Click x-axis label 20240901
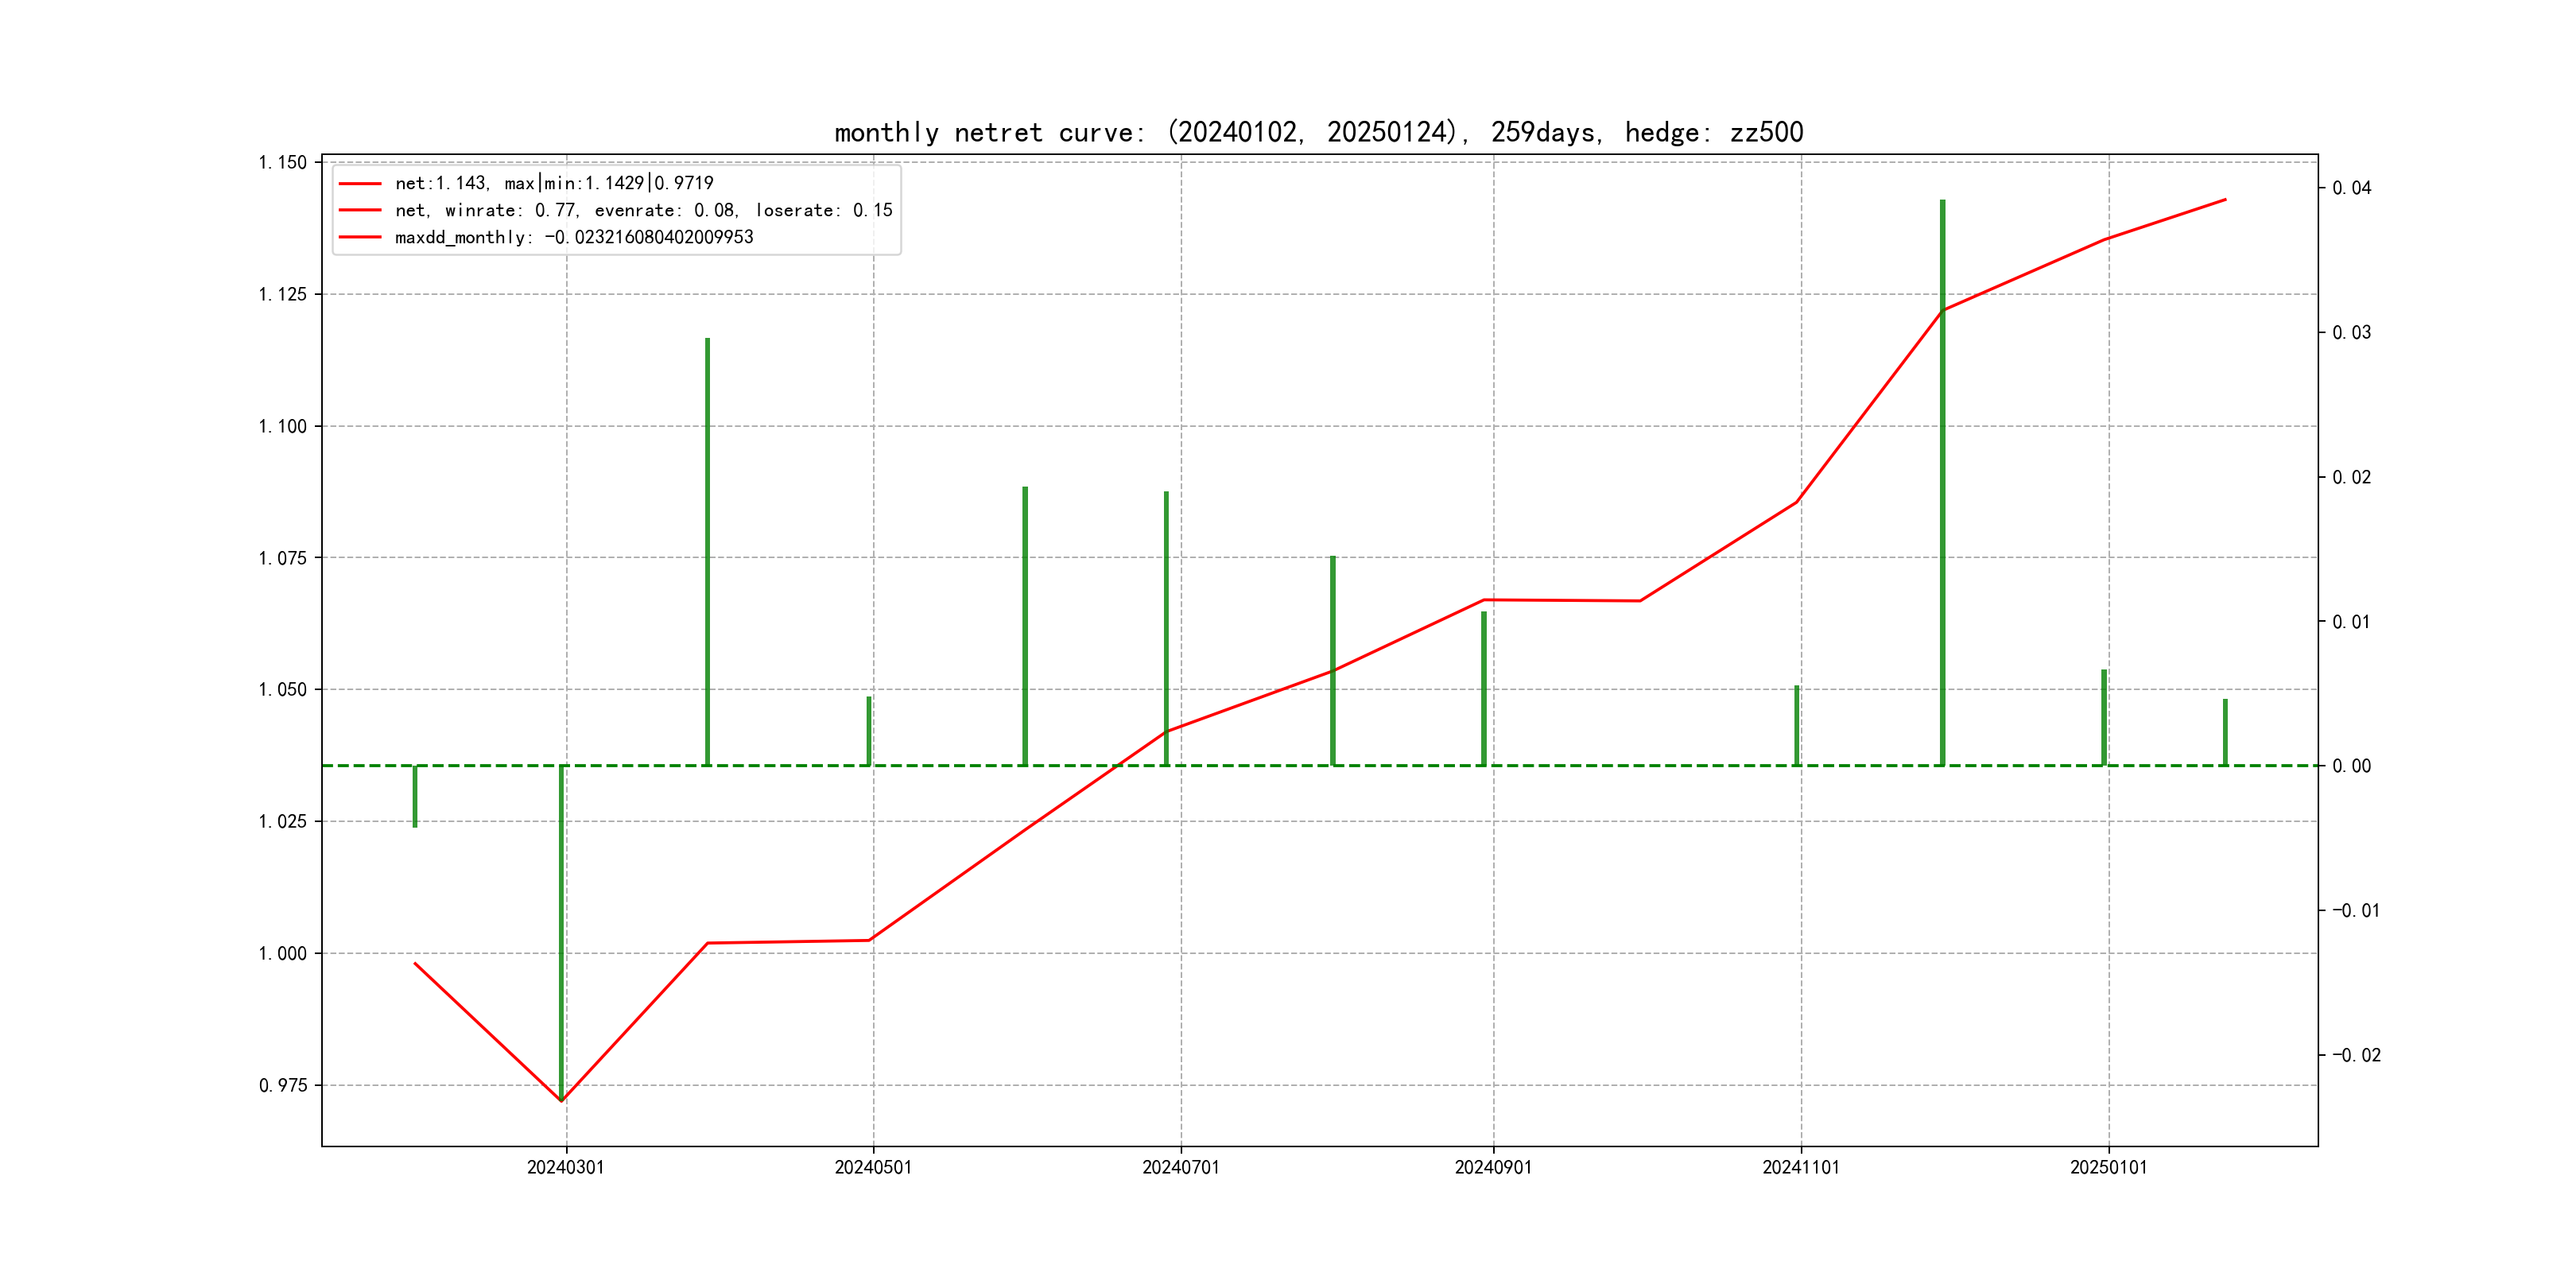 1493,1167
